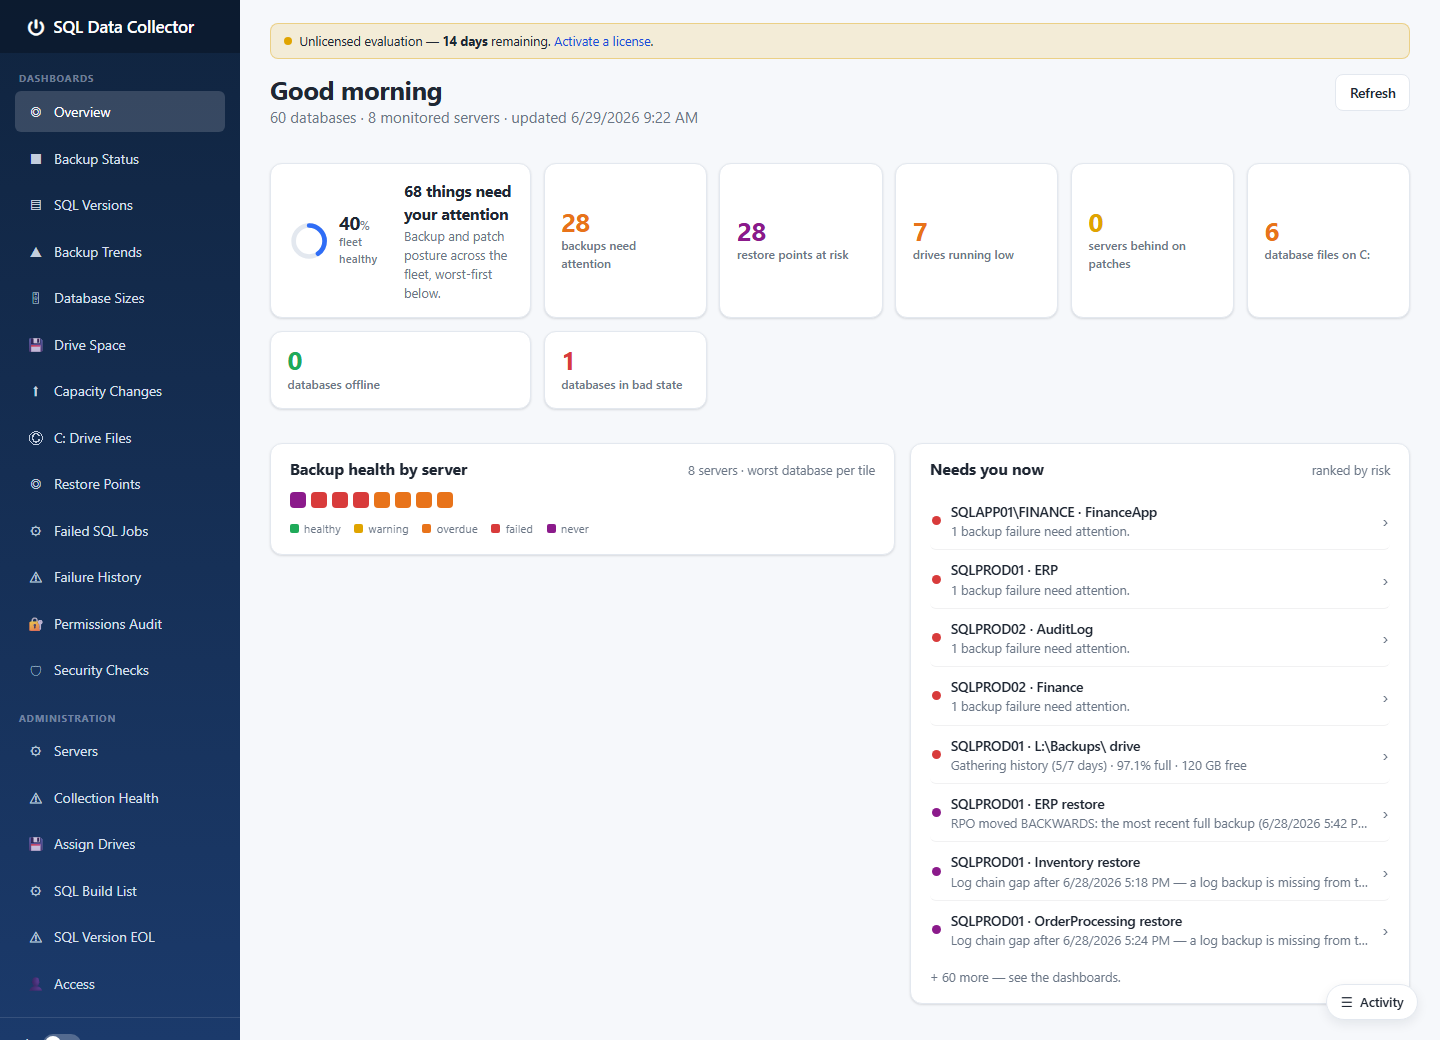The height and width of the screenshot is (1040, 1440).
Task: Expand the SQLPROD02 · Finance row chevron
Action: tap(1385, 698)
